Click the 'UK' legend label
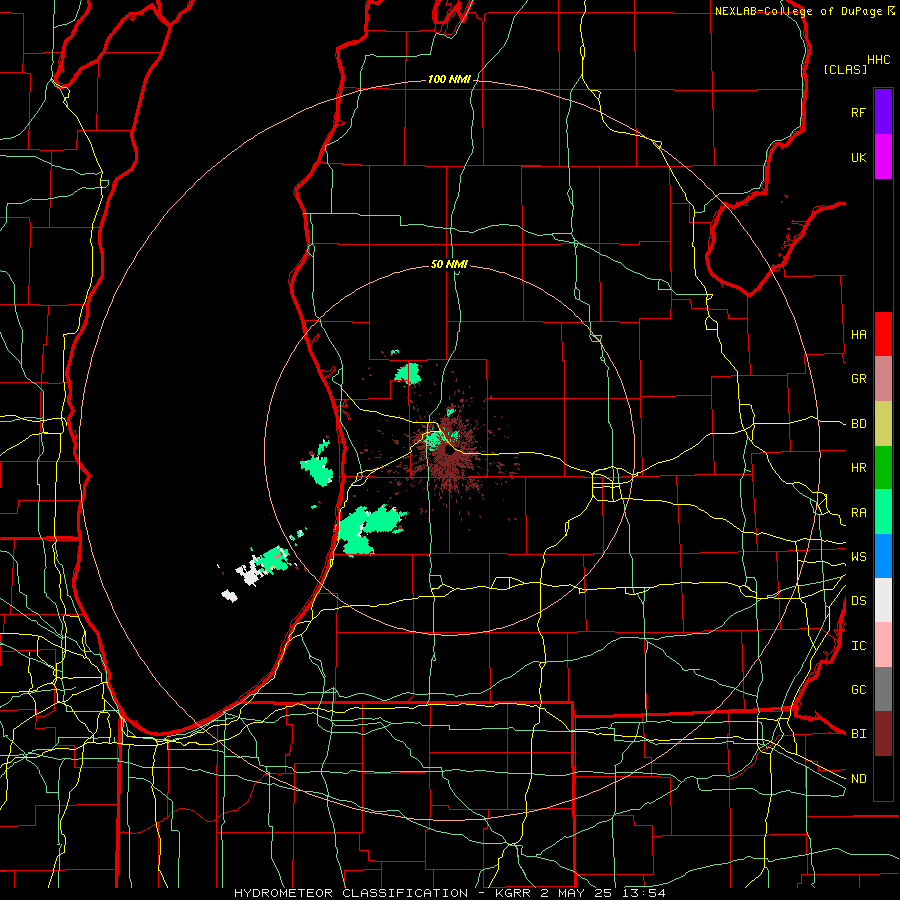 [858, 157]
